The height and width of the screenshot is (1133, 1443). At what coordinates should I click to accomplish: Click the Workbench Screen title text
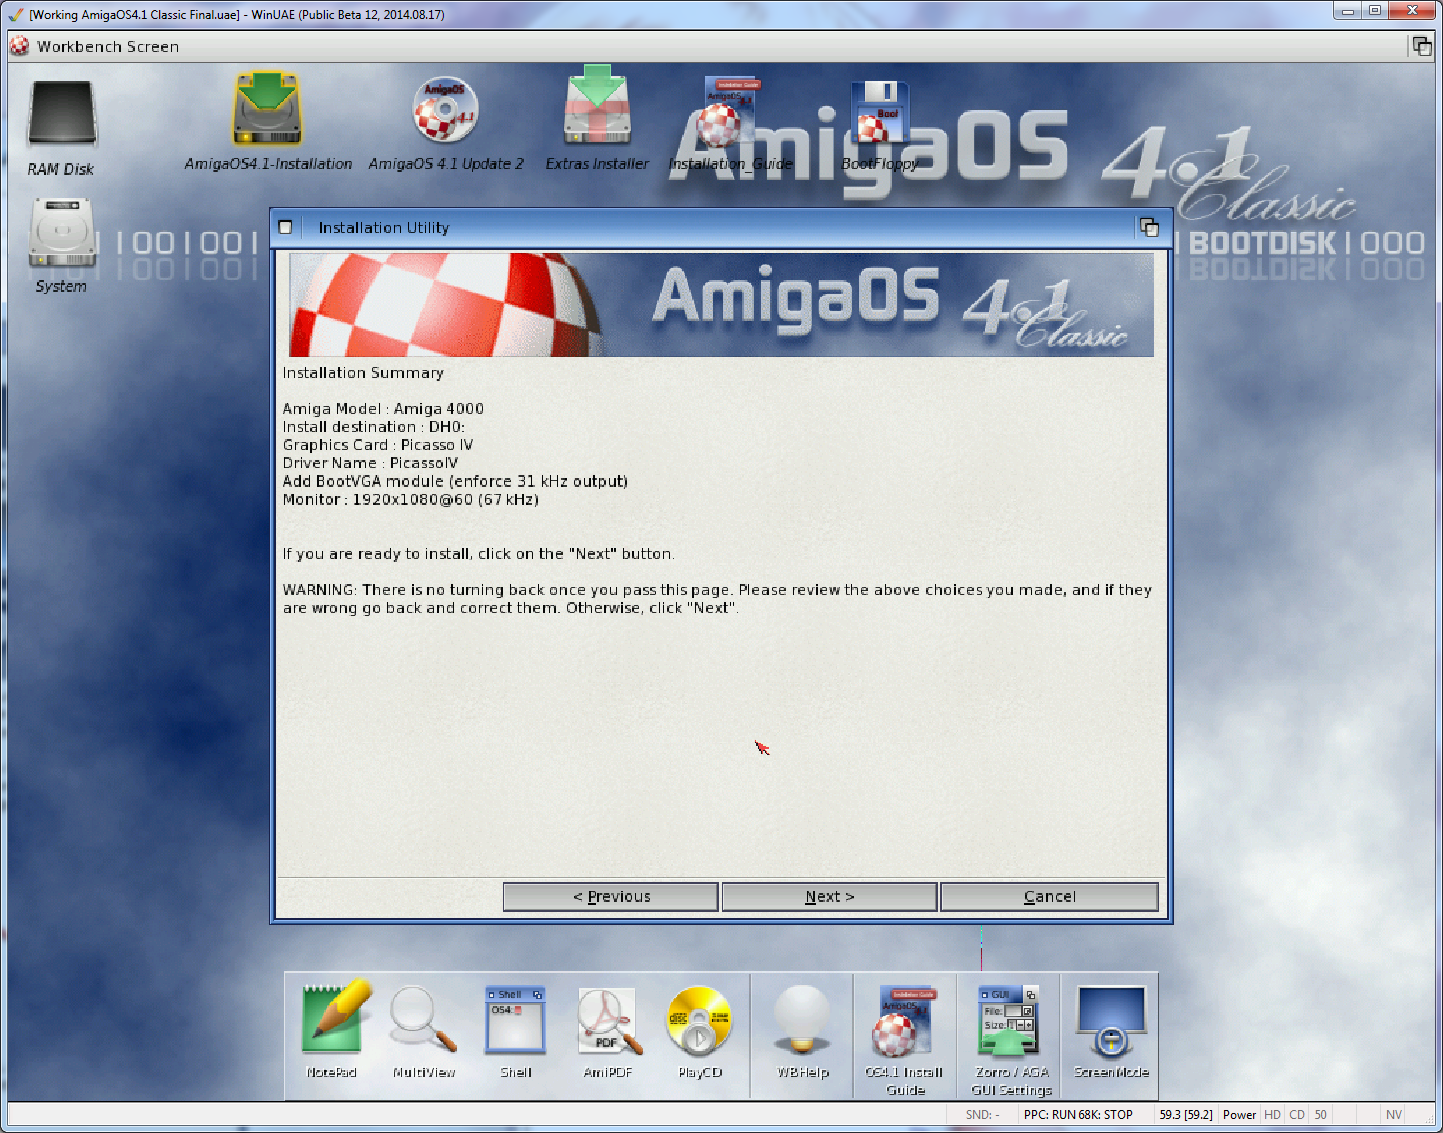tap(108, 46)
